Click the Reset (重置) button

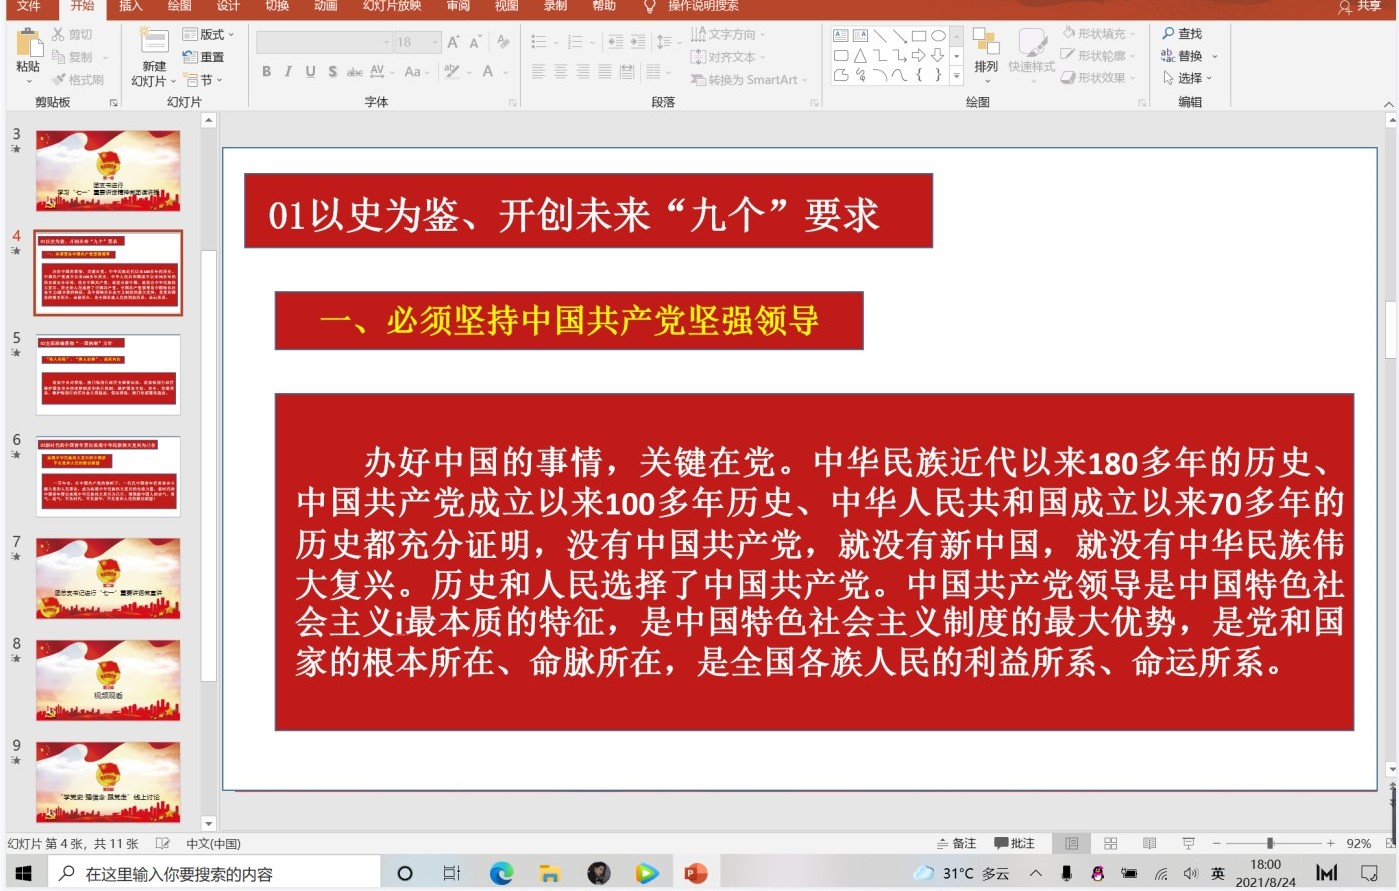point(204,57)
